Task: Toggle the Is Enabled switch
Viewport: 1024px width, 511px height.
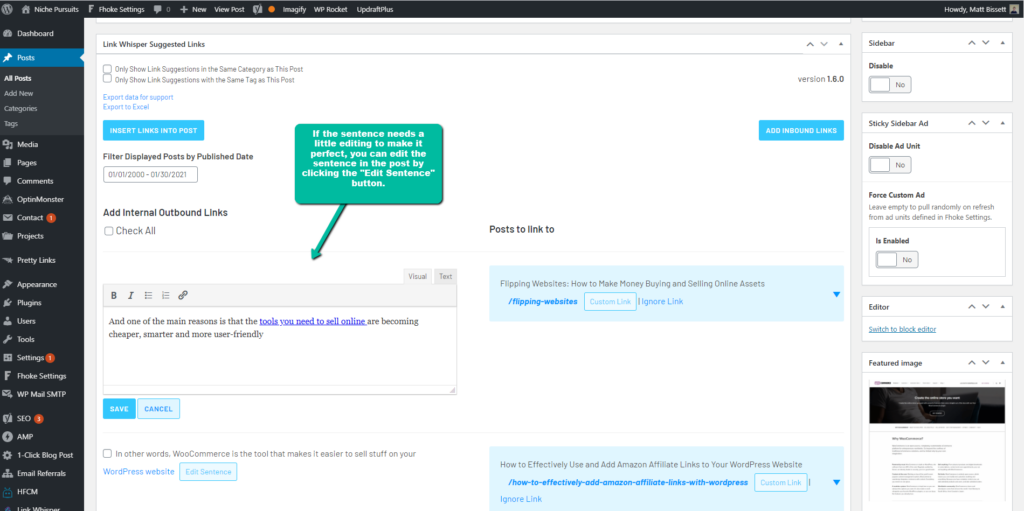Action: pyautogui.click(x=897, y=259)
